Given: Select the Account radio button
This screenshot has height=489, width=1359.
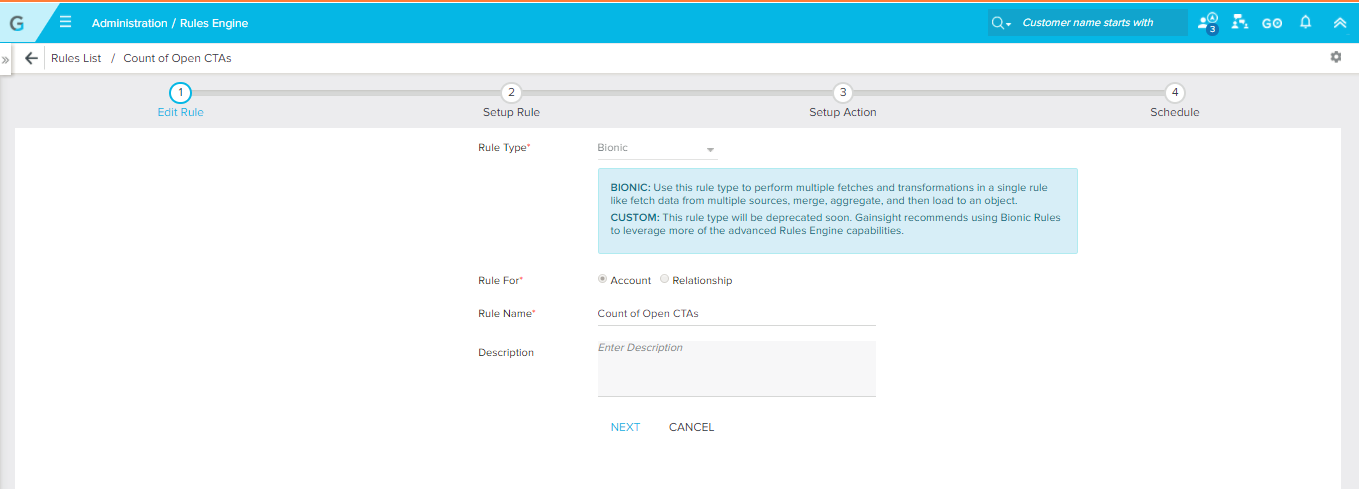Looking at the screenshot, I should point(602,279).
